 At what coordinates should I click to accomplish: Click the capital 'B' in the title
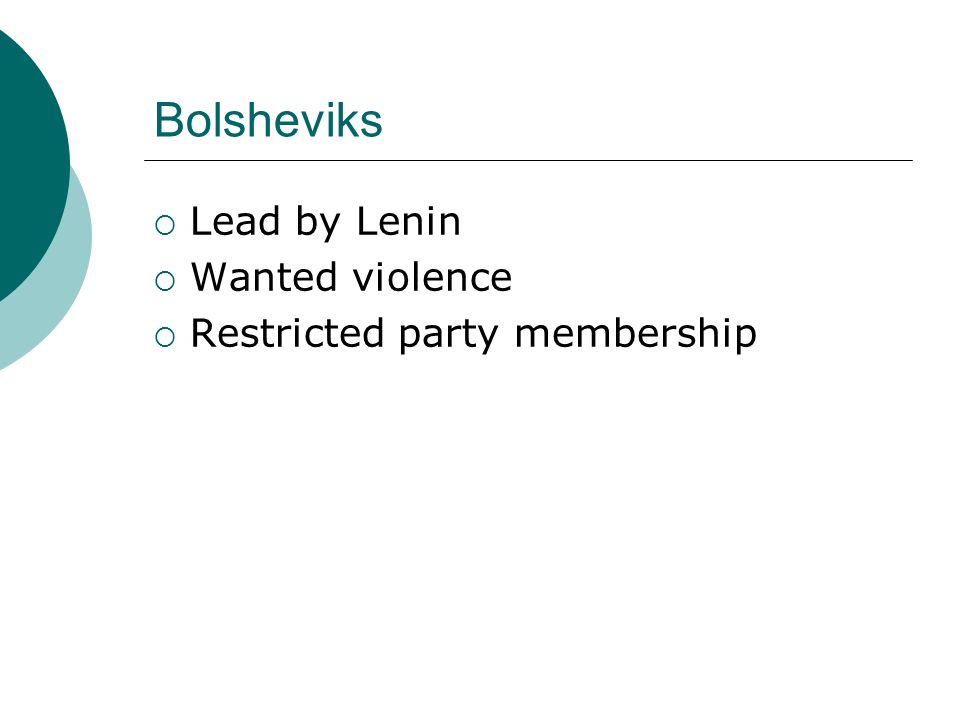coord(169,120)
